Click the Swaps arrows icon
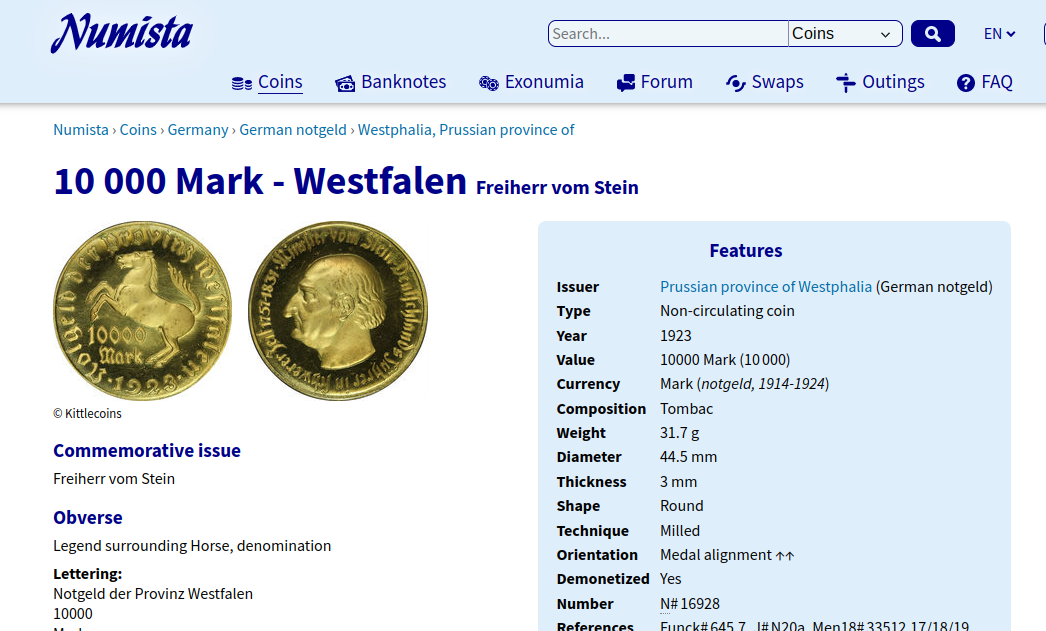The width and height of the screenshot is (1046, 631). click(736, 83)
